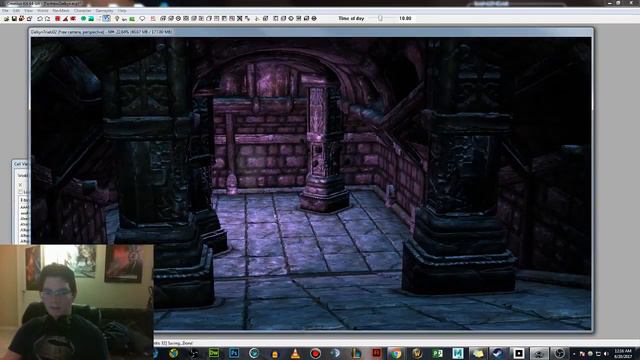Viewport: 640px width, 360px height.
Task: Open Photoshop from the taskbar
Action: (234, 353)
